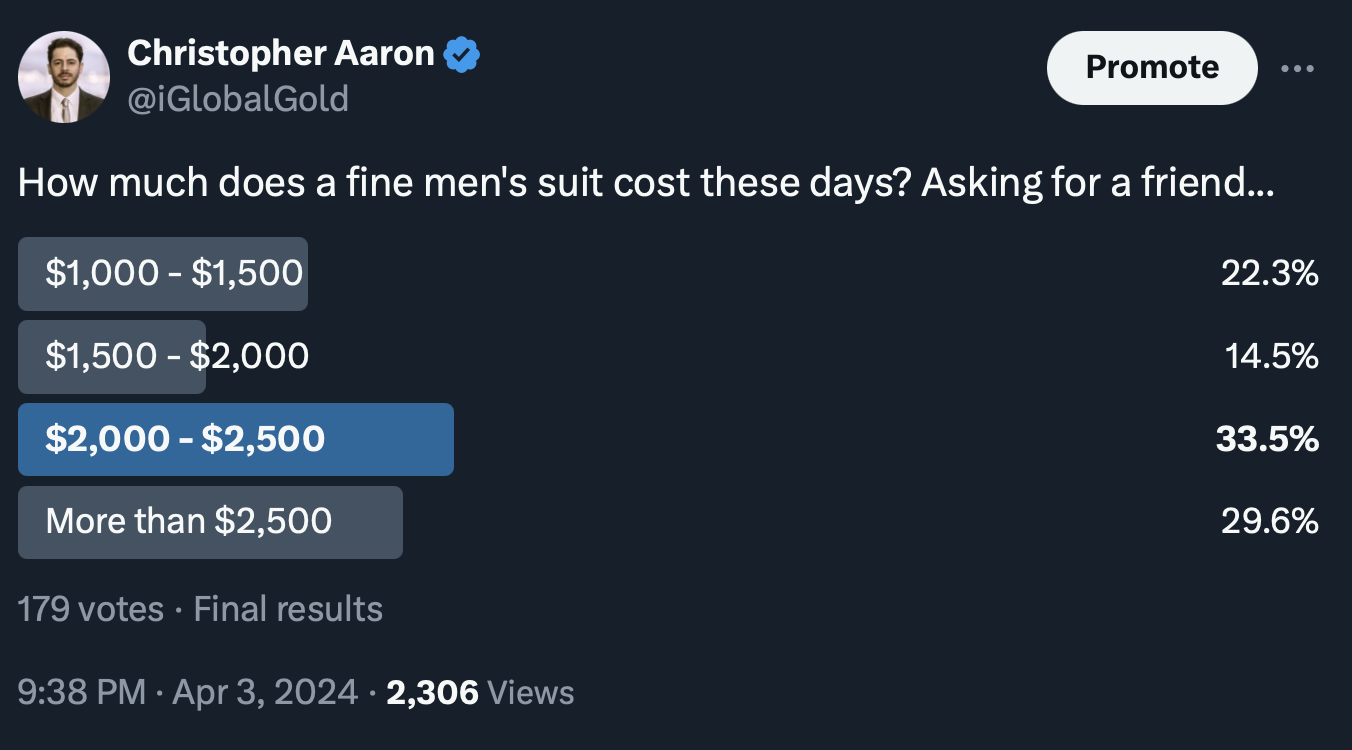Click the 22.3% poll result
This screenshot has height=750, width=1352.
pos(1269,274)
